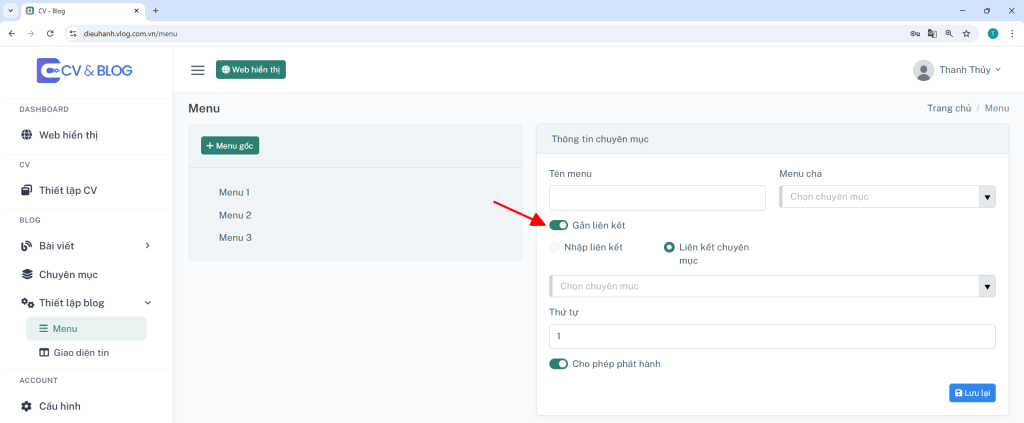Select Menu 1 in the menu list
The width and height of the screenshot is (1024, 423).
[234, 193]
